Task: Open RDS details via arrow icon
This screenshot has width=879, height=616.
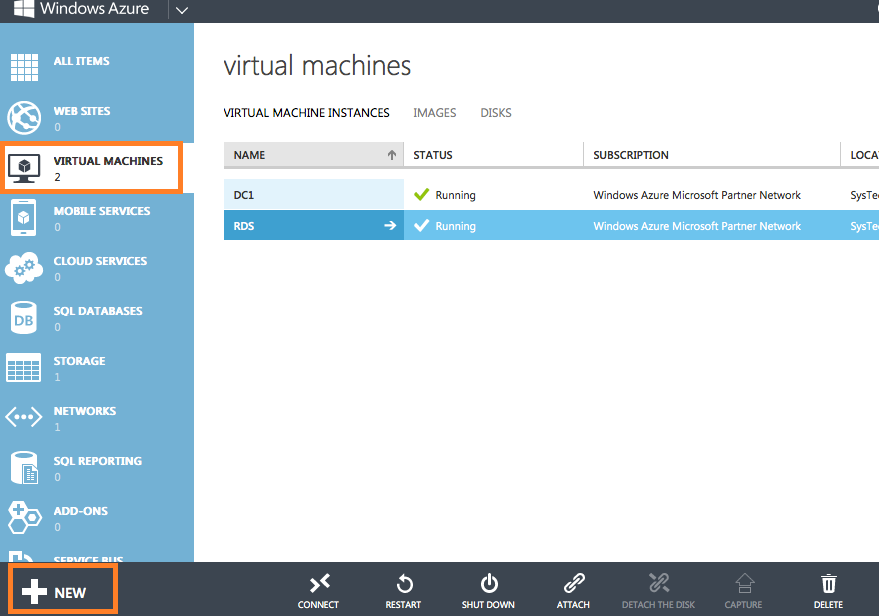Action: point(390,225)
